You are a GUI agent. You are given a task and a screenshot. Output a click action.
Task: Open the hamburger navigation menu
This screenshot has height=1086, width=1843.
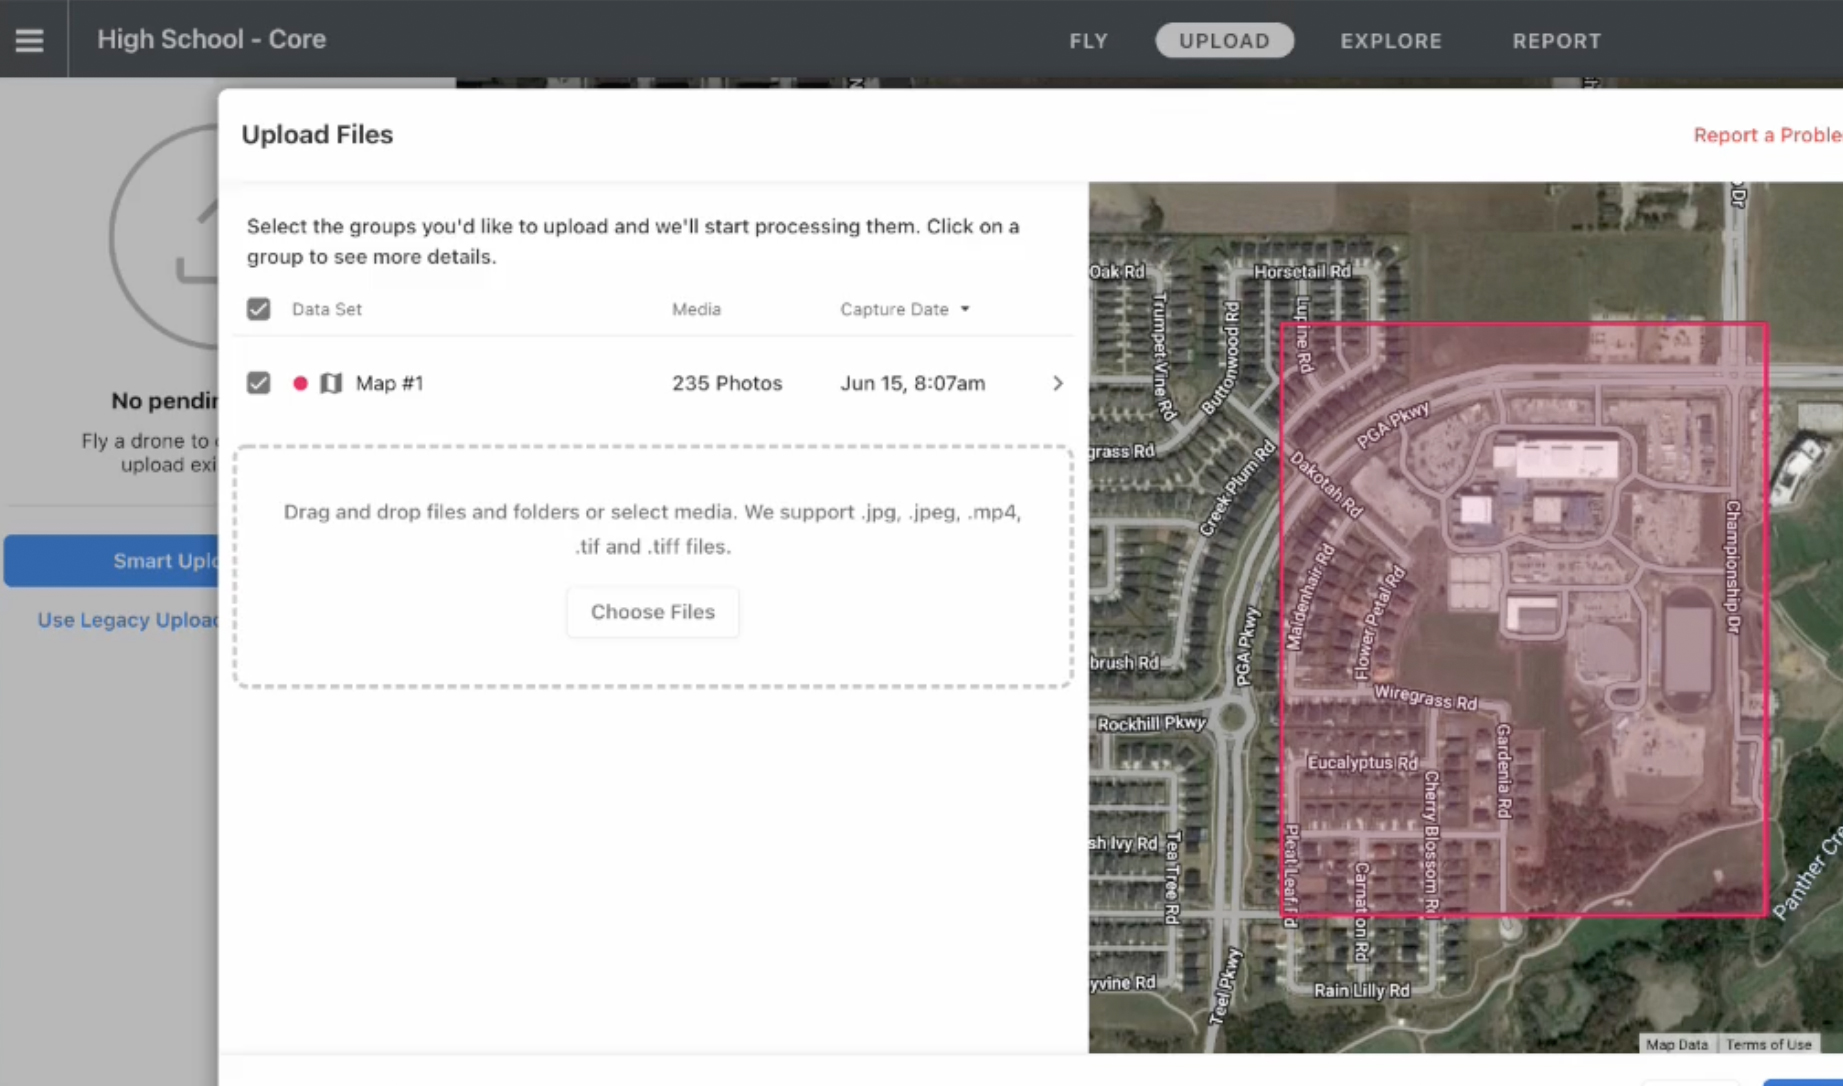[x=29, y=39]
